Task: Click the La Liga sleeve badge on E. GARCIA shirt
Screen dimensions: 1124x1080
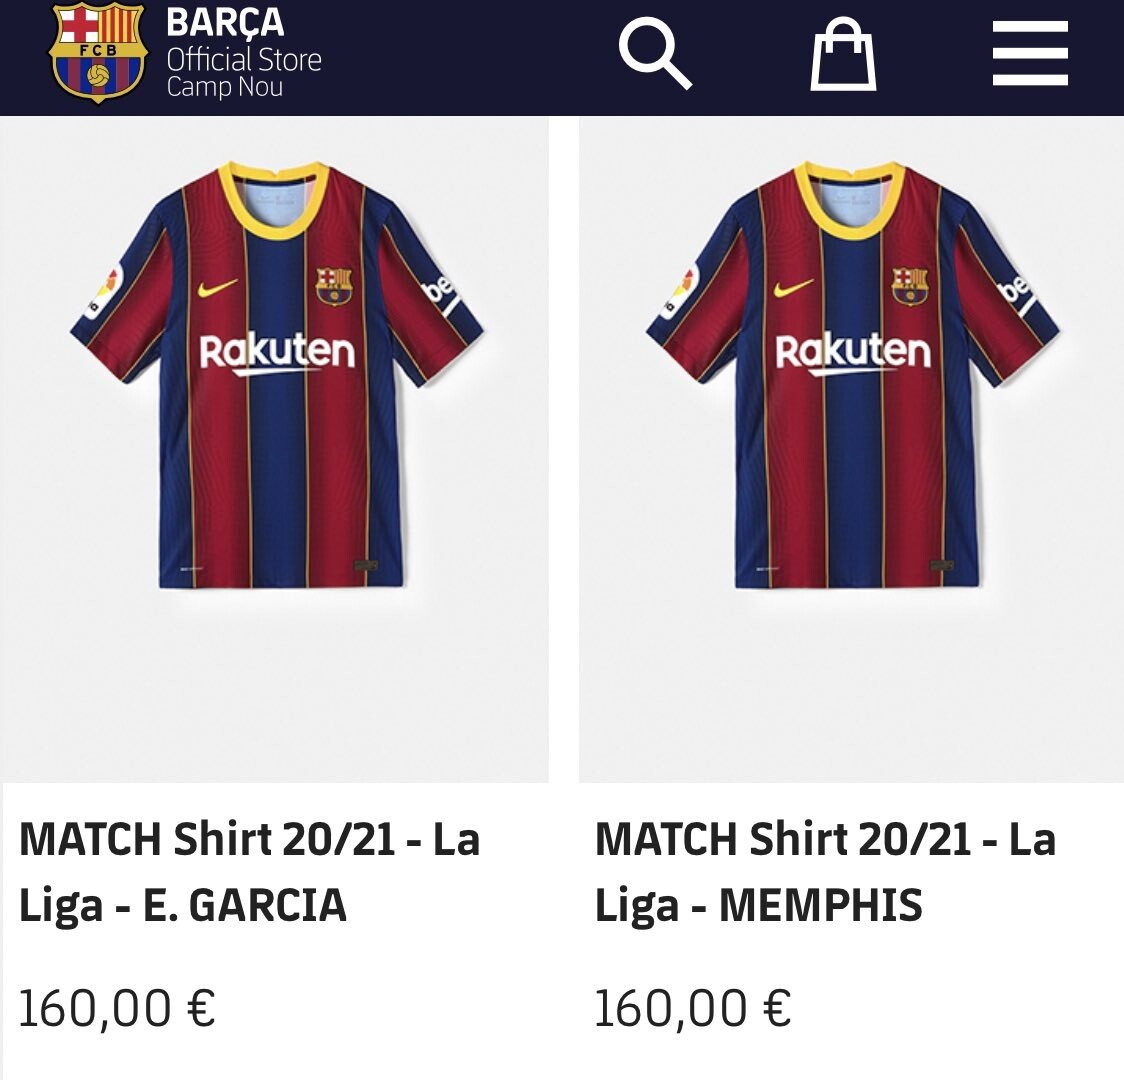Action: click(x=102, y=290)
